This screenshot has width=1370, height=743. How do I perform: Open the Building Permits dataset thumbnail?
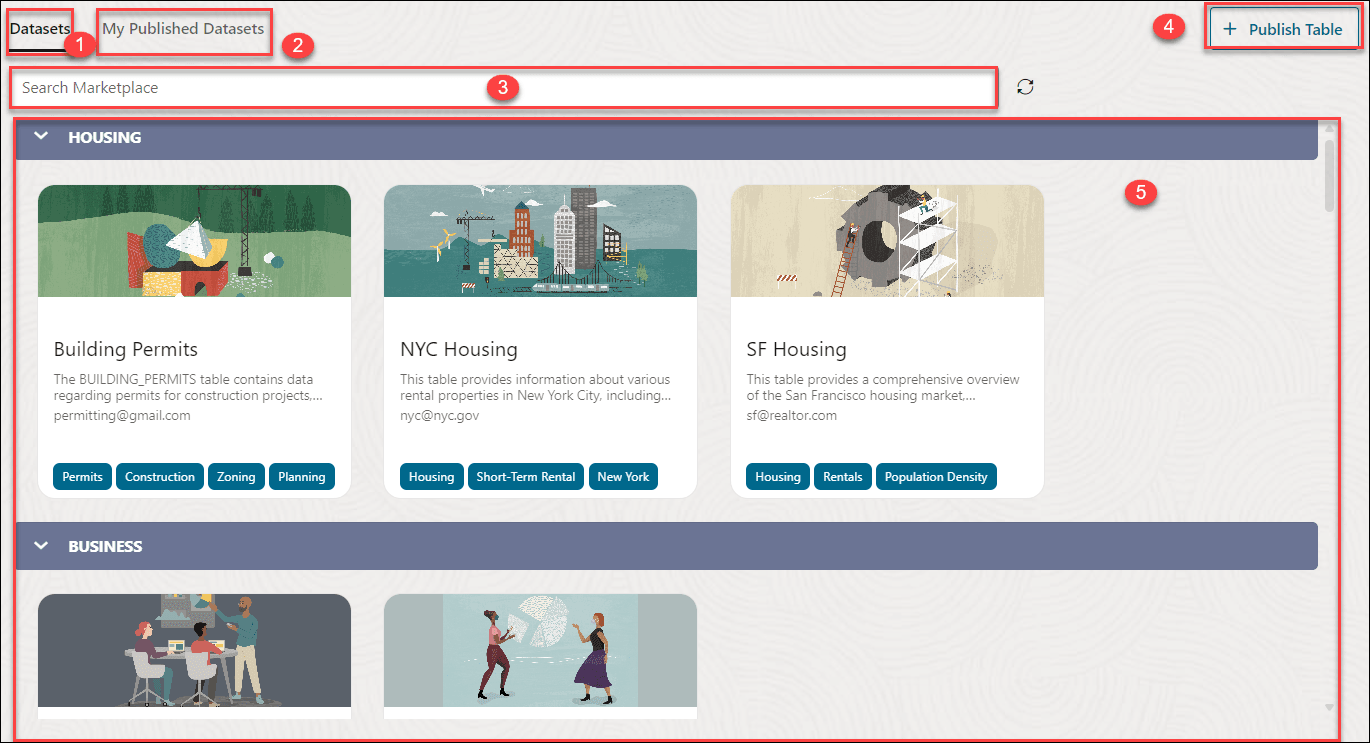click(x=194, y=240)
